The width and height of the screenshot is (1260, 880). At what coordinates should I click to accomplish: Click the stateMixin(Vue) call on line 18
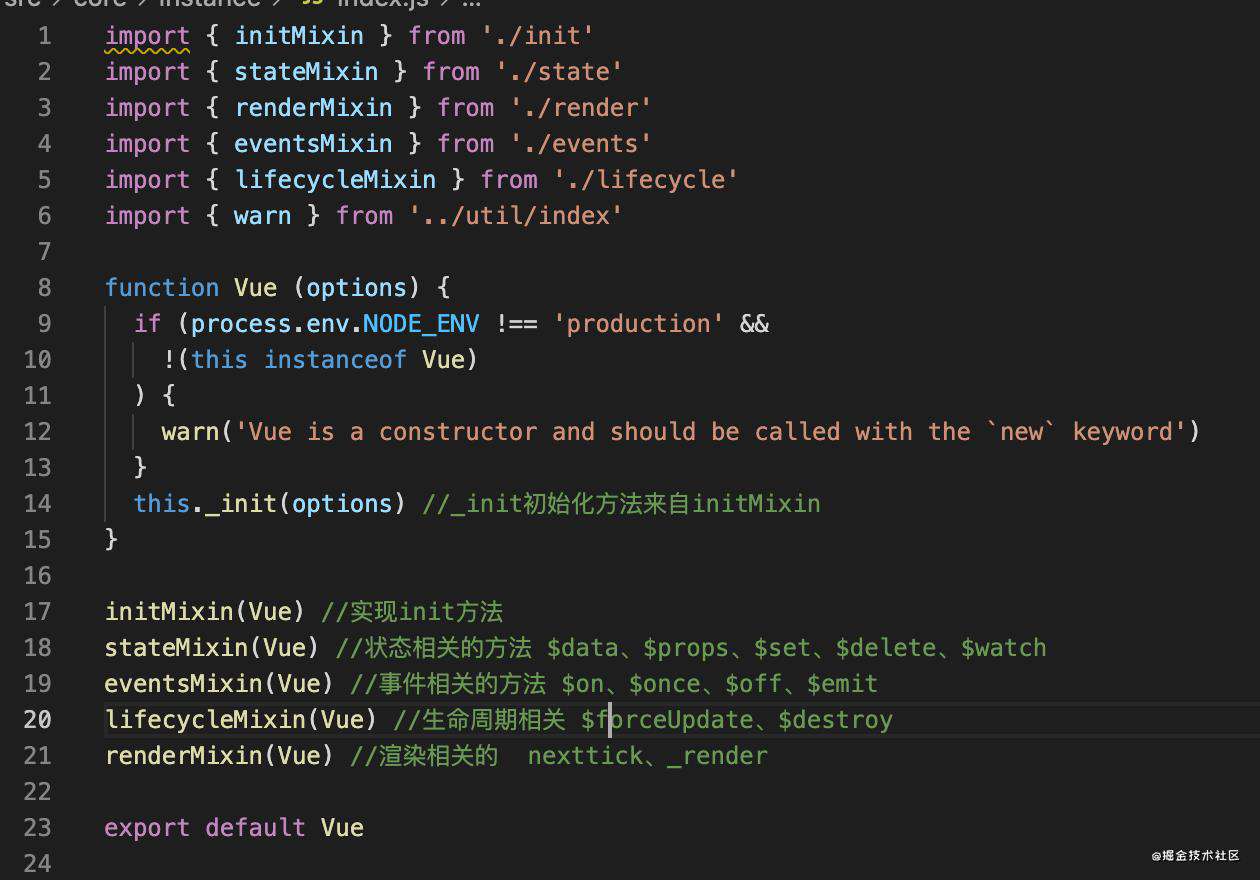point(212,648)
